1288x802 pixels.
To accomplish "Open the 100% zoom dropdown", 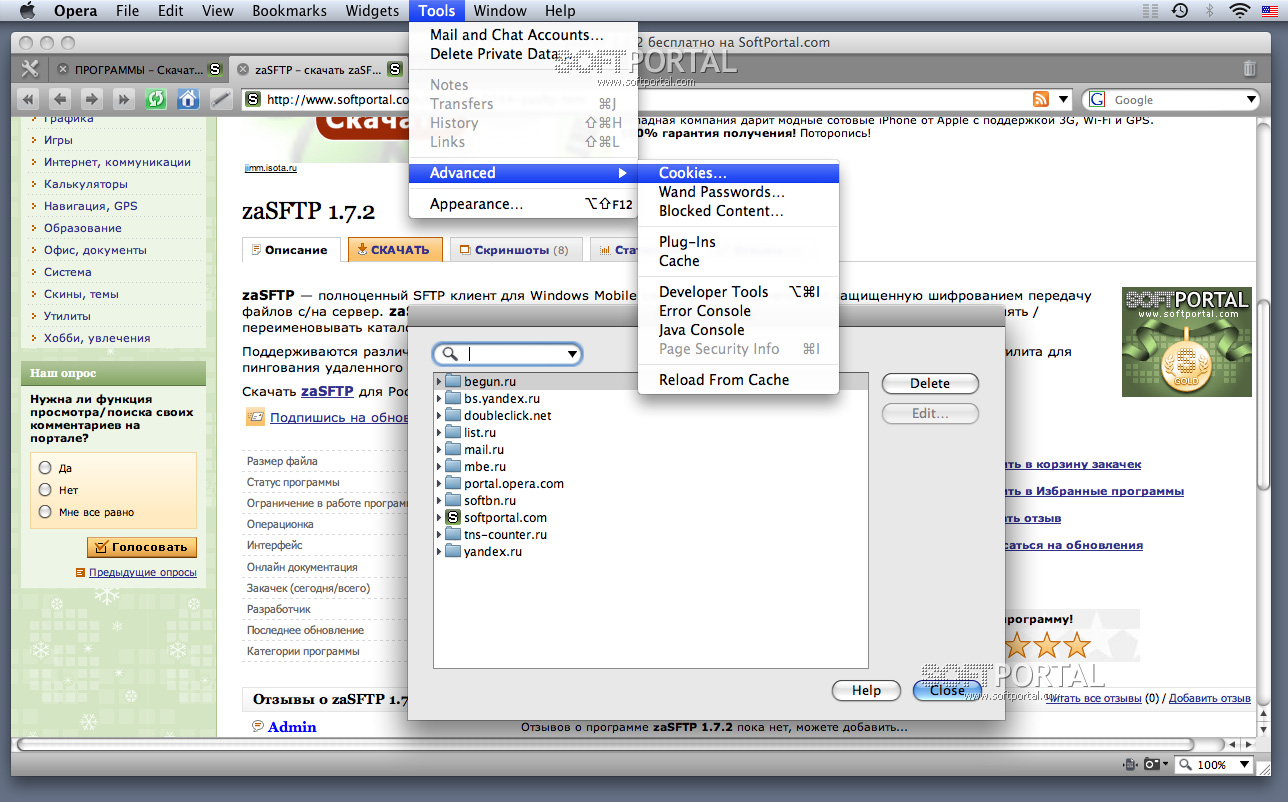I will click(1244, 764).
